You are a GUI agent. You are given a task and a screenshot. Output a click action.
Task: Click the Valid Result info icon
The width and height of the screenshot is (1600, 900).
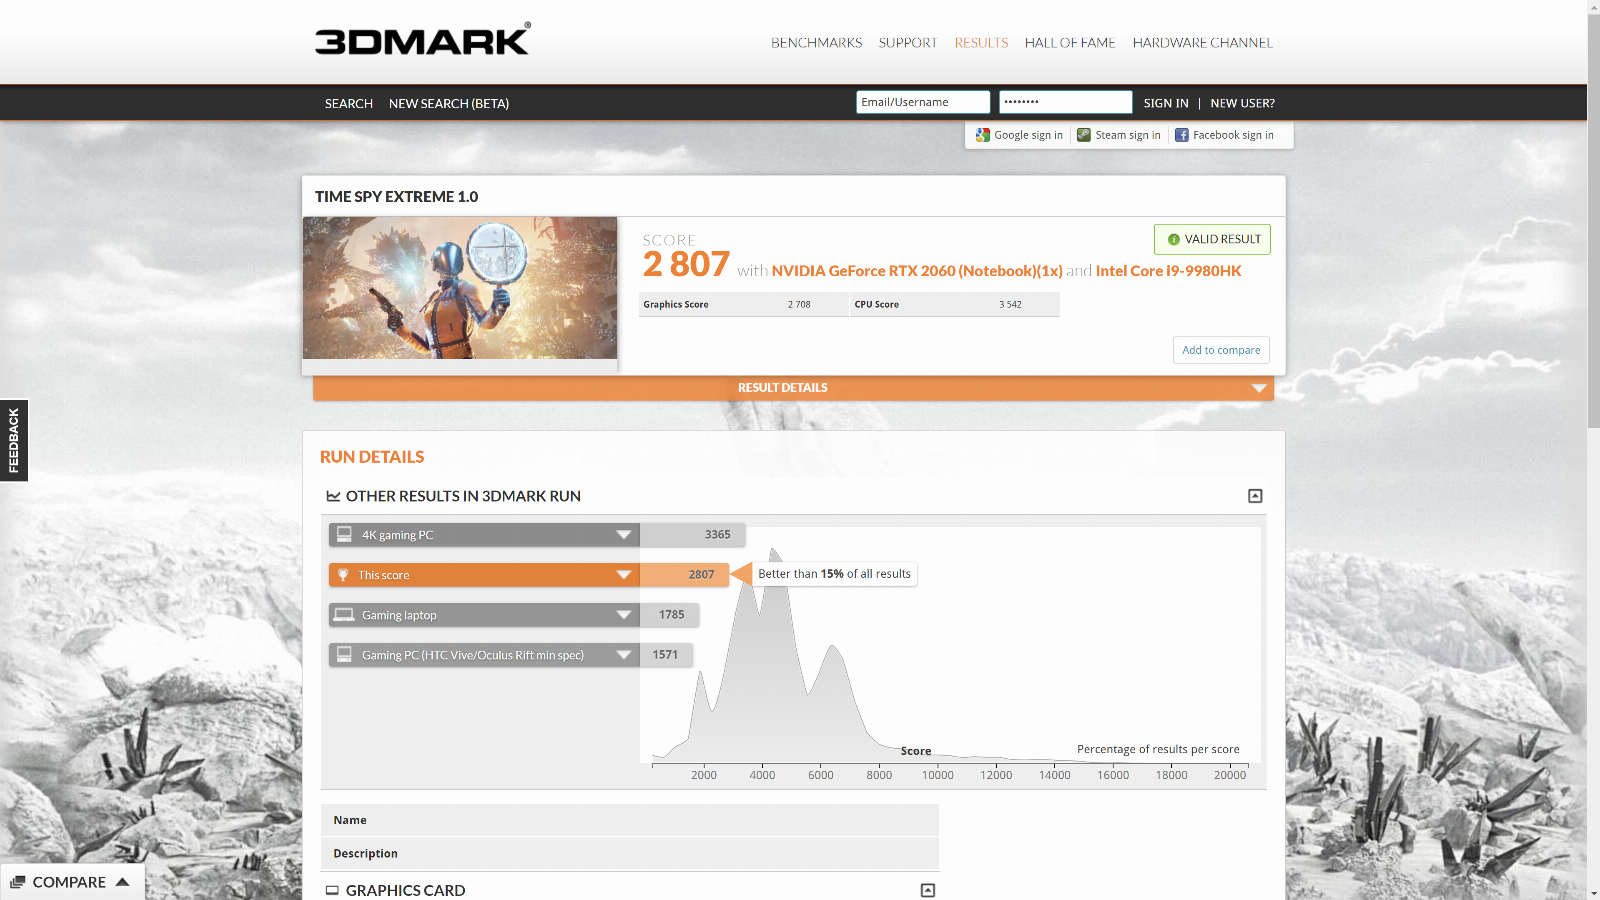1174,239
